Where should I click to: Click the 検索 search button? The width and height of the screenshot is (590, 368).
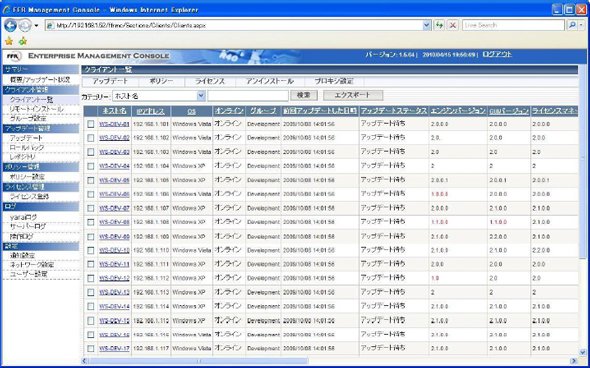tap(304, 95)
